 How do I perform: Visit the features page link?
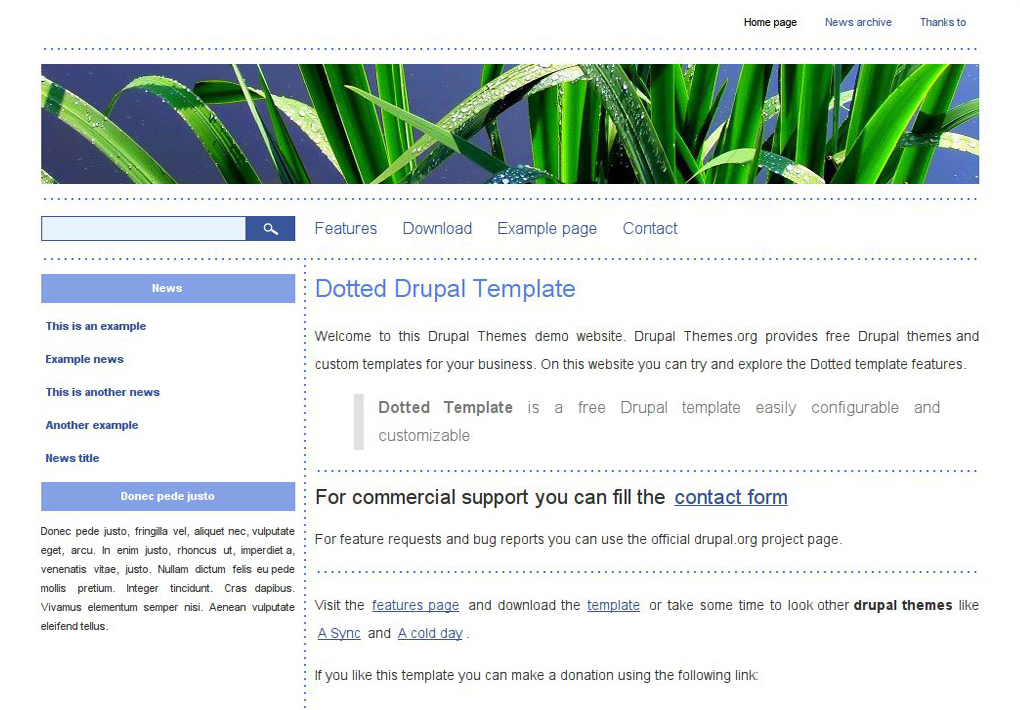(415, 605)
